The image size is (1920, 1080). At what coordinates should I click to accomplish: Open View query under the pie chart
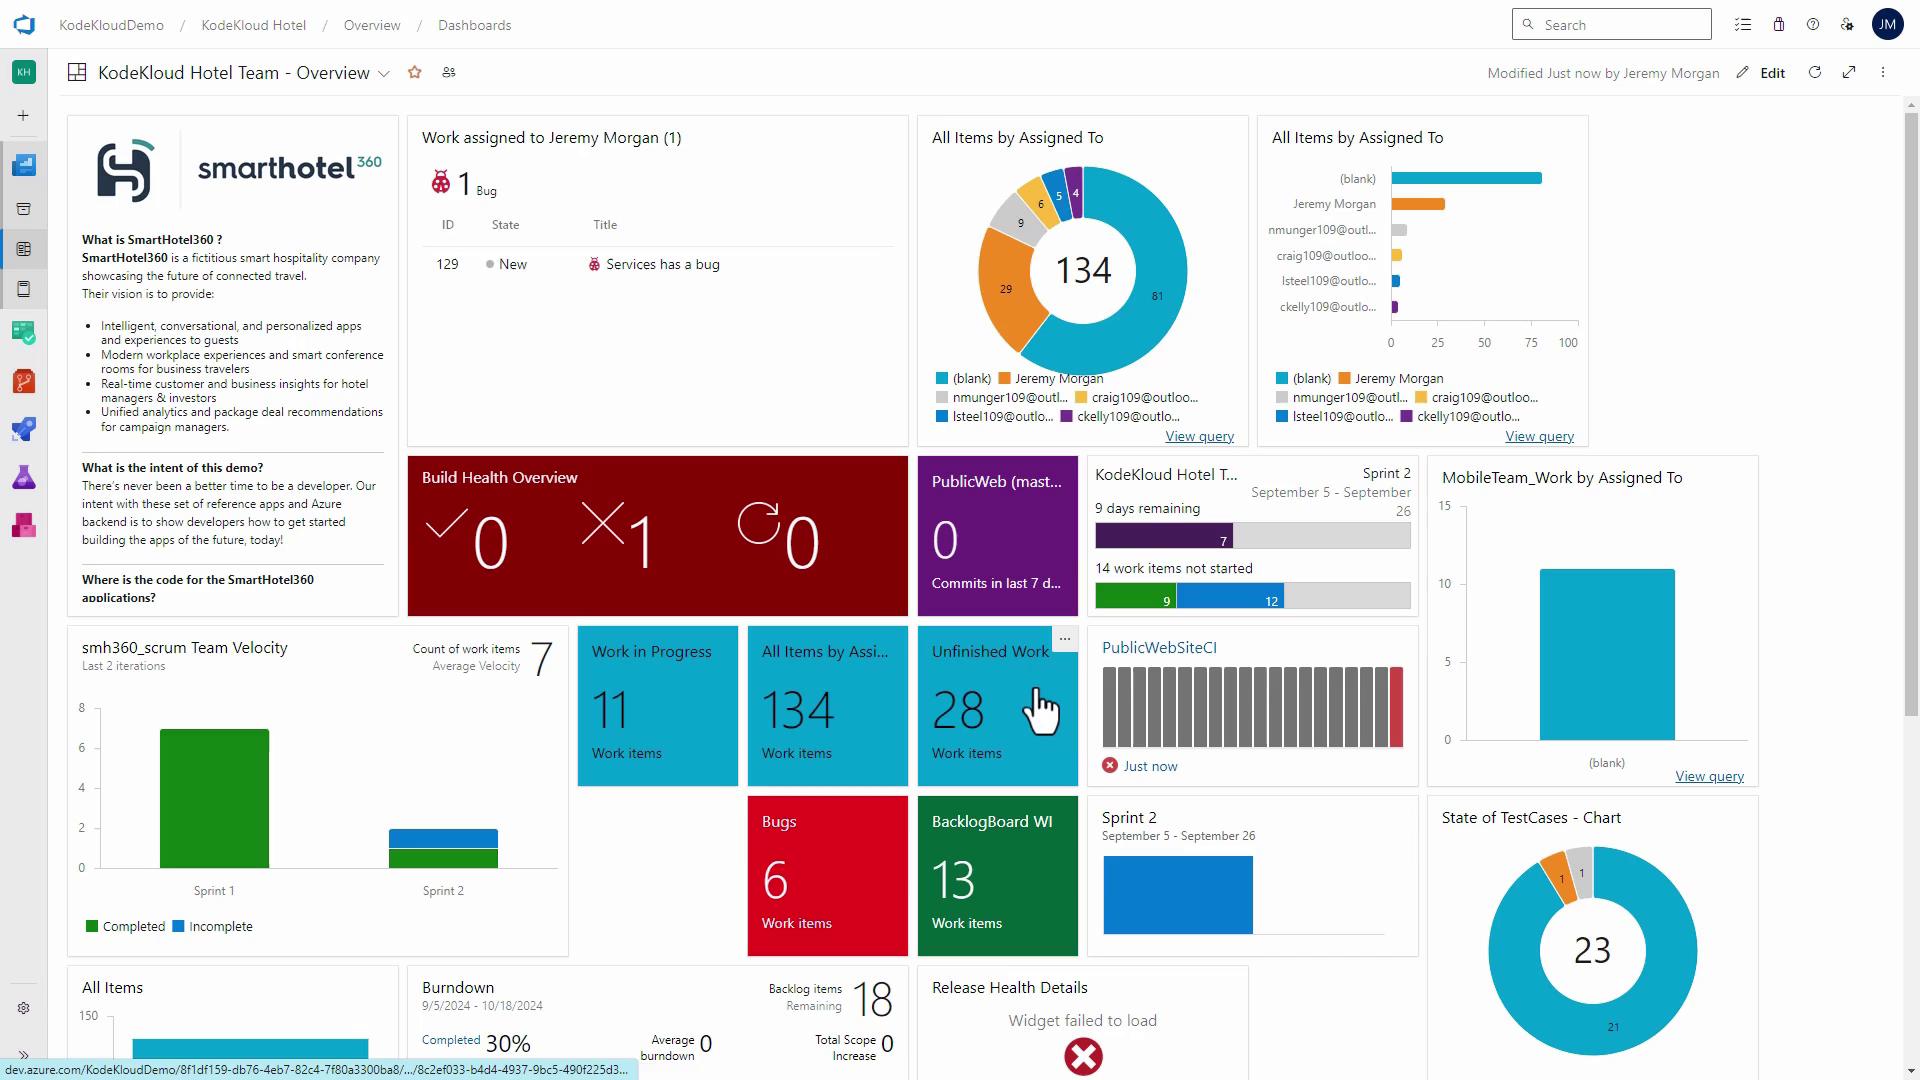coord(1199,436)
